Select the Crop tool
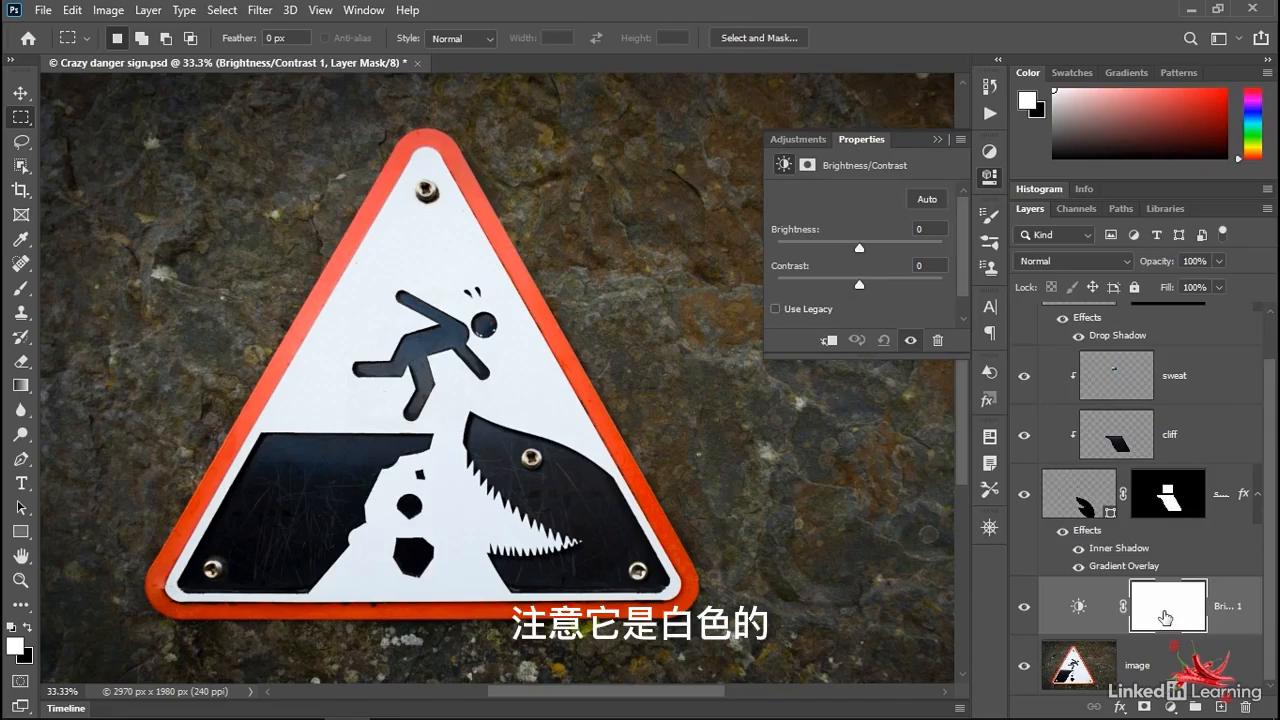Viewport: 1280px width, 720px height. tap(21, 190)
